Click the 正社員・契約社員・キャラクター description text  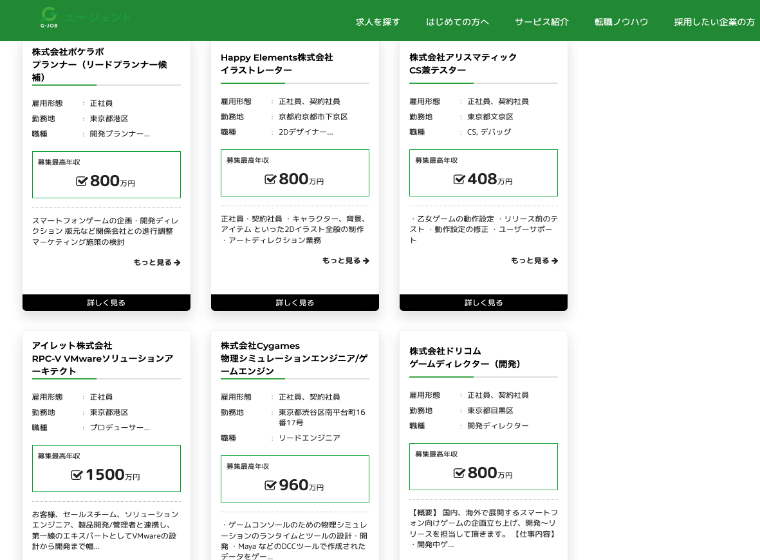click(293, 229)
